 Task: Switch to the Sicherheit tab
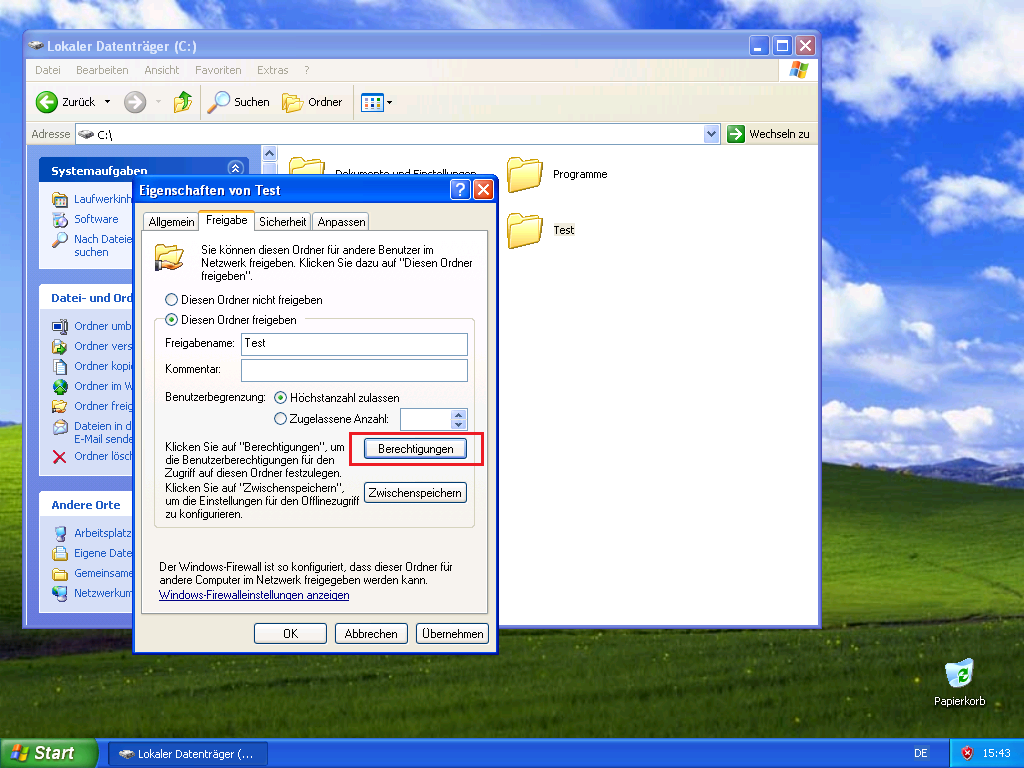tap(283, 222)
